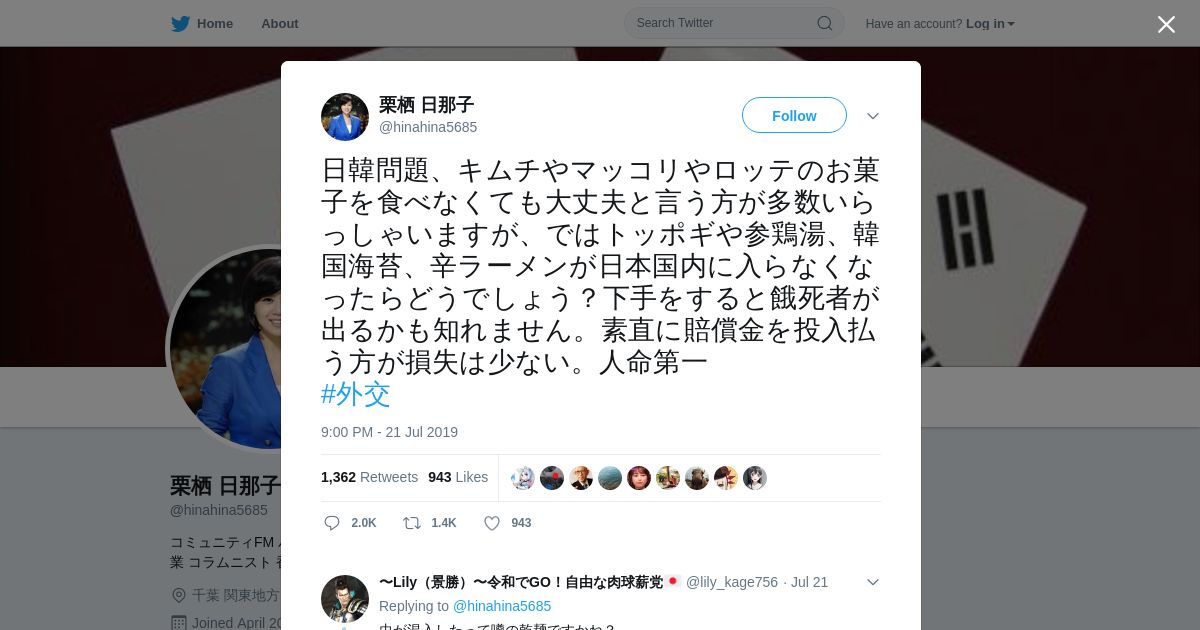1200x630 pixels.
Task: Click the retweet arrows icon
Action: pyautogui.click(x=411, y=523)
